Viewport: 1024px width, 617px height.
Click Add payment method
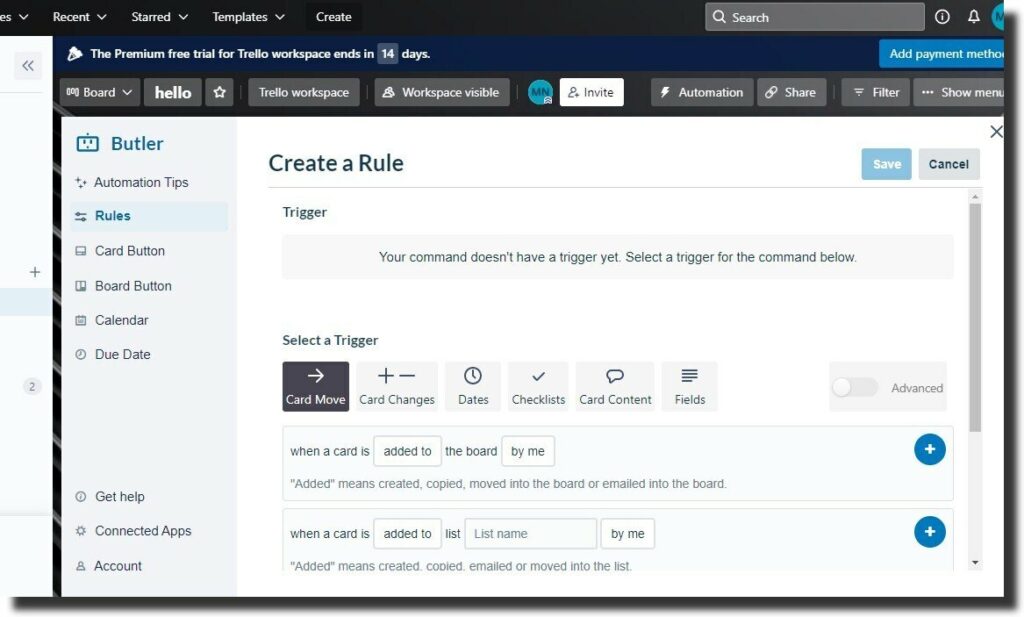(x=942, y=54)
